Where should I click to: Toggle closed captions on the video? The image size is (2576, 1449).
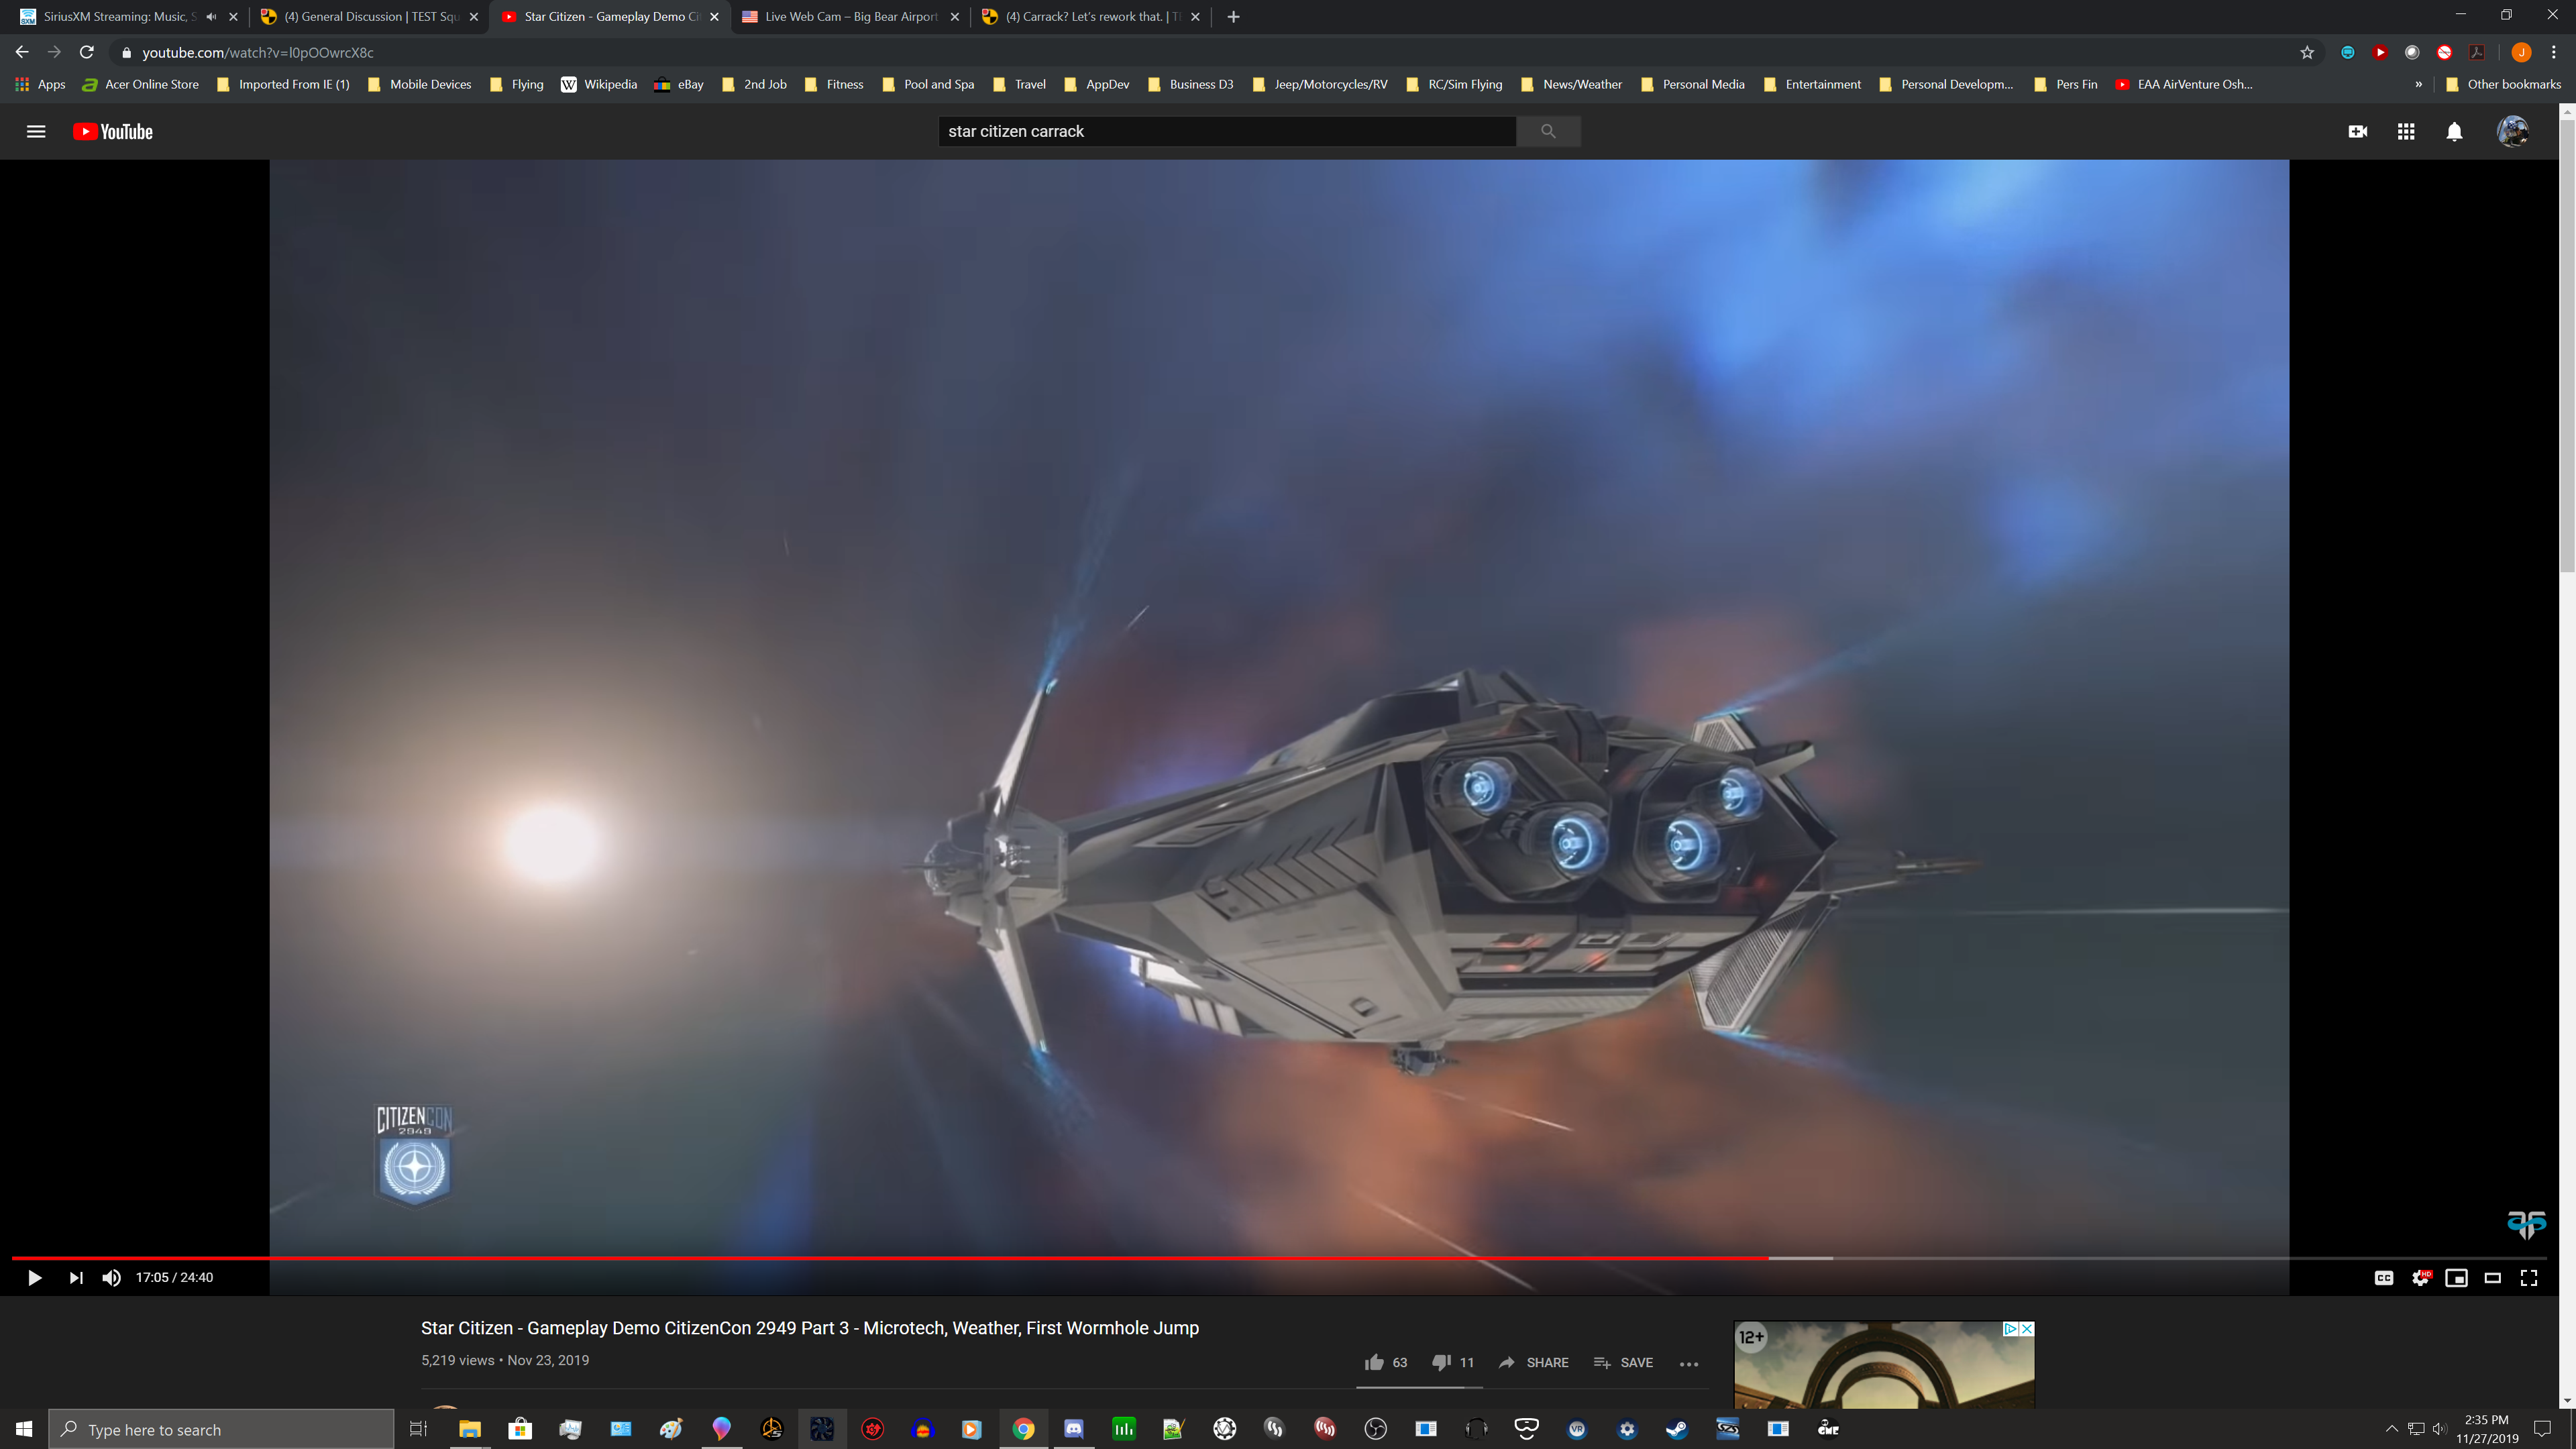coord(2384,1277)
